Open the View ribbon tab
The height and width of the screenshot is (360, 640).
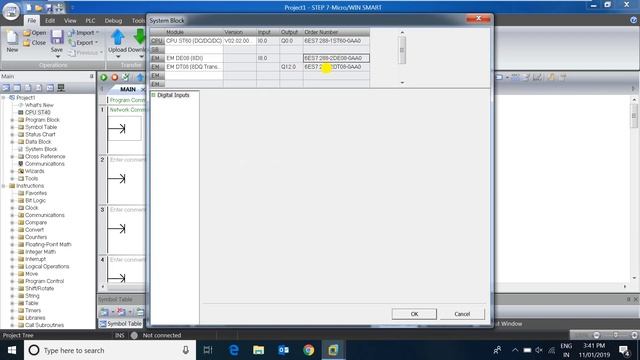tap(70, 20)
